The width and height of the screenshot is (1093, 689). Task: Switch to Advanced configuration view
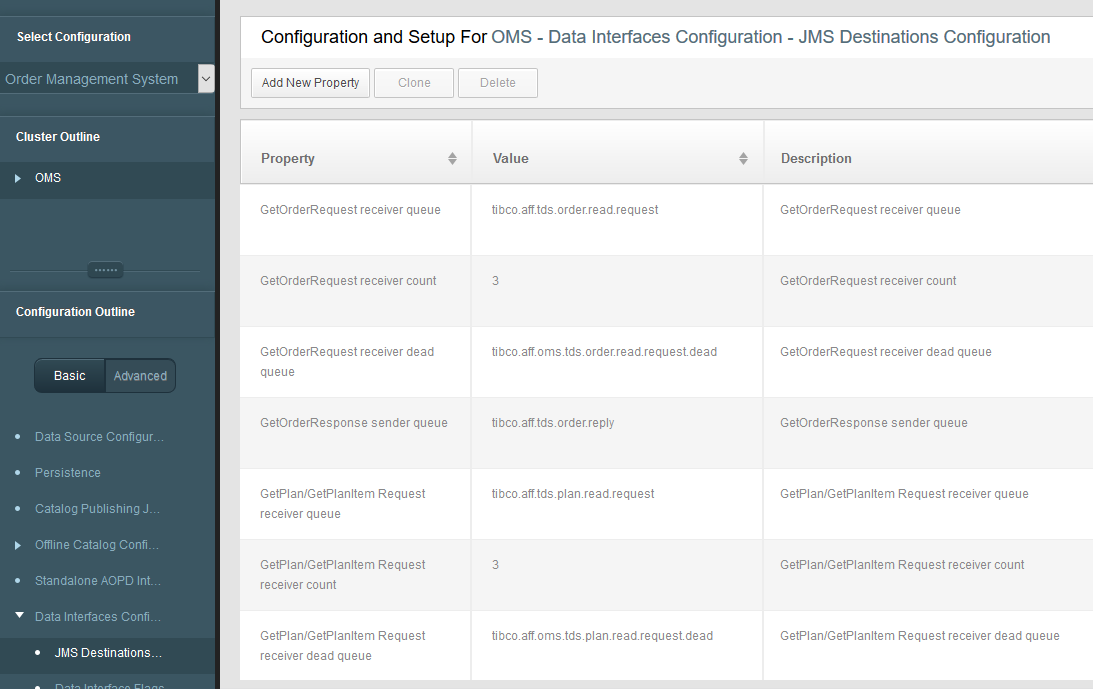coord(140,376)
